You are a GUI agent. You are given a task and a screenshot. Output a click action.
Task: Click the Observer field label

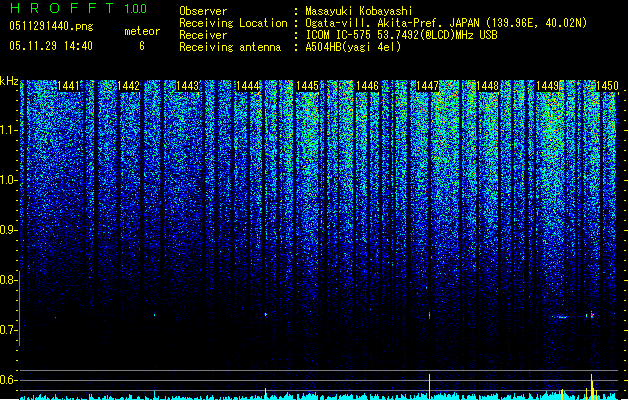click(x=203, y=11)
